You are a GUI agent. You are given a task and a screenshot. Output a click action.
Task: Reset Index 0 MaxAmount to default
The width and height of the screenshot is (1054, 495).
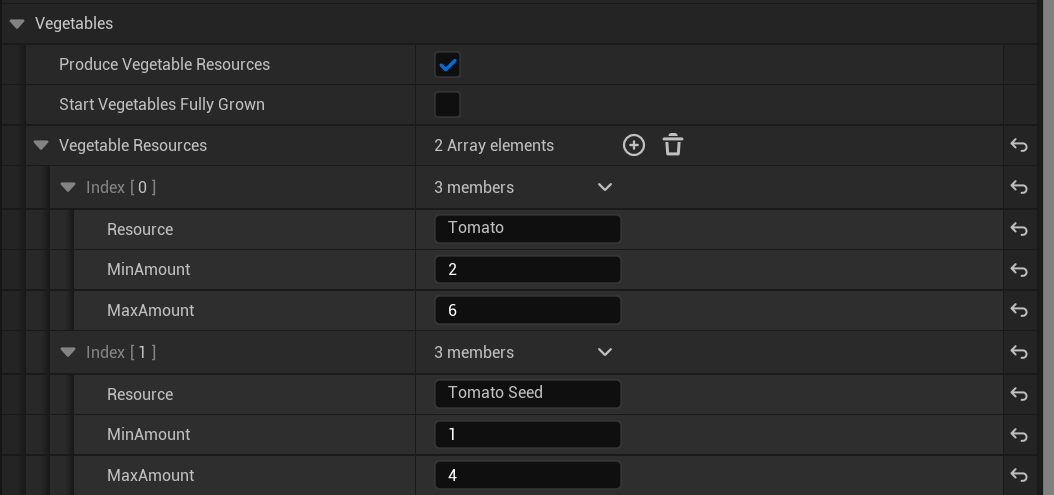[1019, 311]
